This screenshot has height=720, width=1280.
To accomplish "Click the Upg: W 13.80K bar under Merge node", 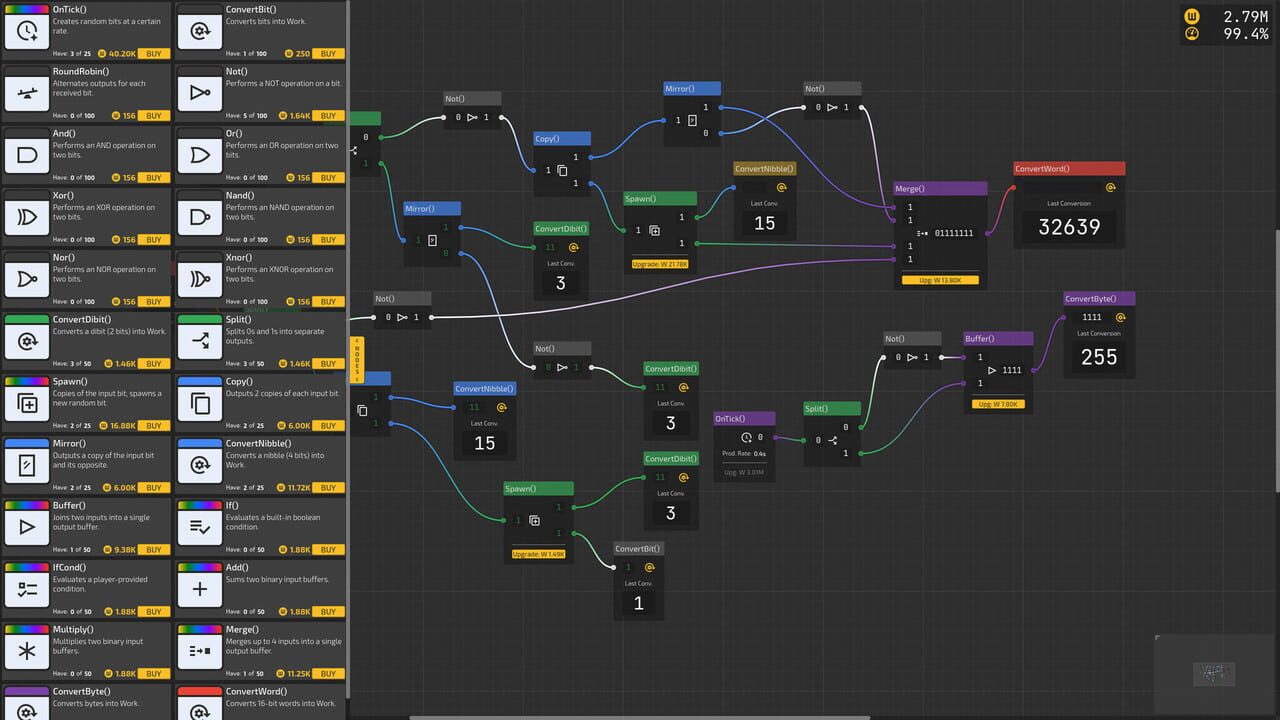I will [x=938, y=280].
